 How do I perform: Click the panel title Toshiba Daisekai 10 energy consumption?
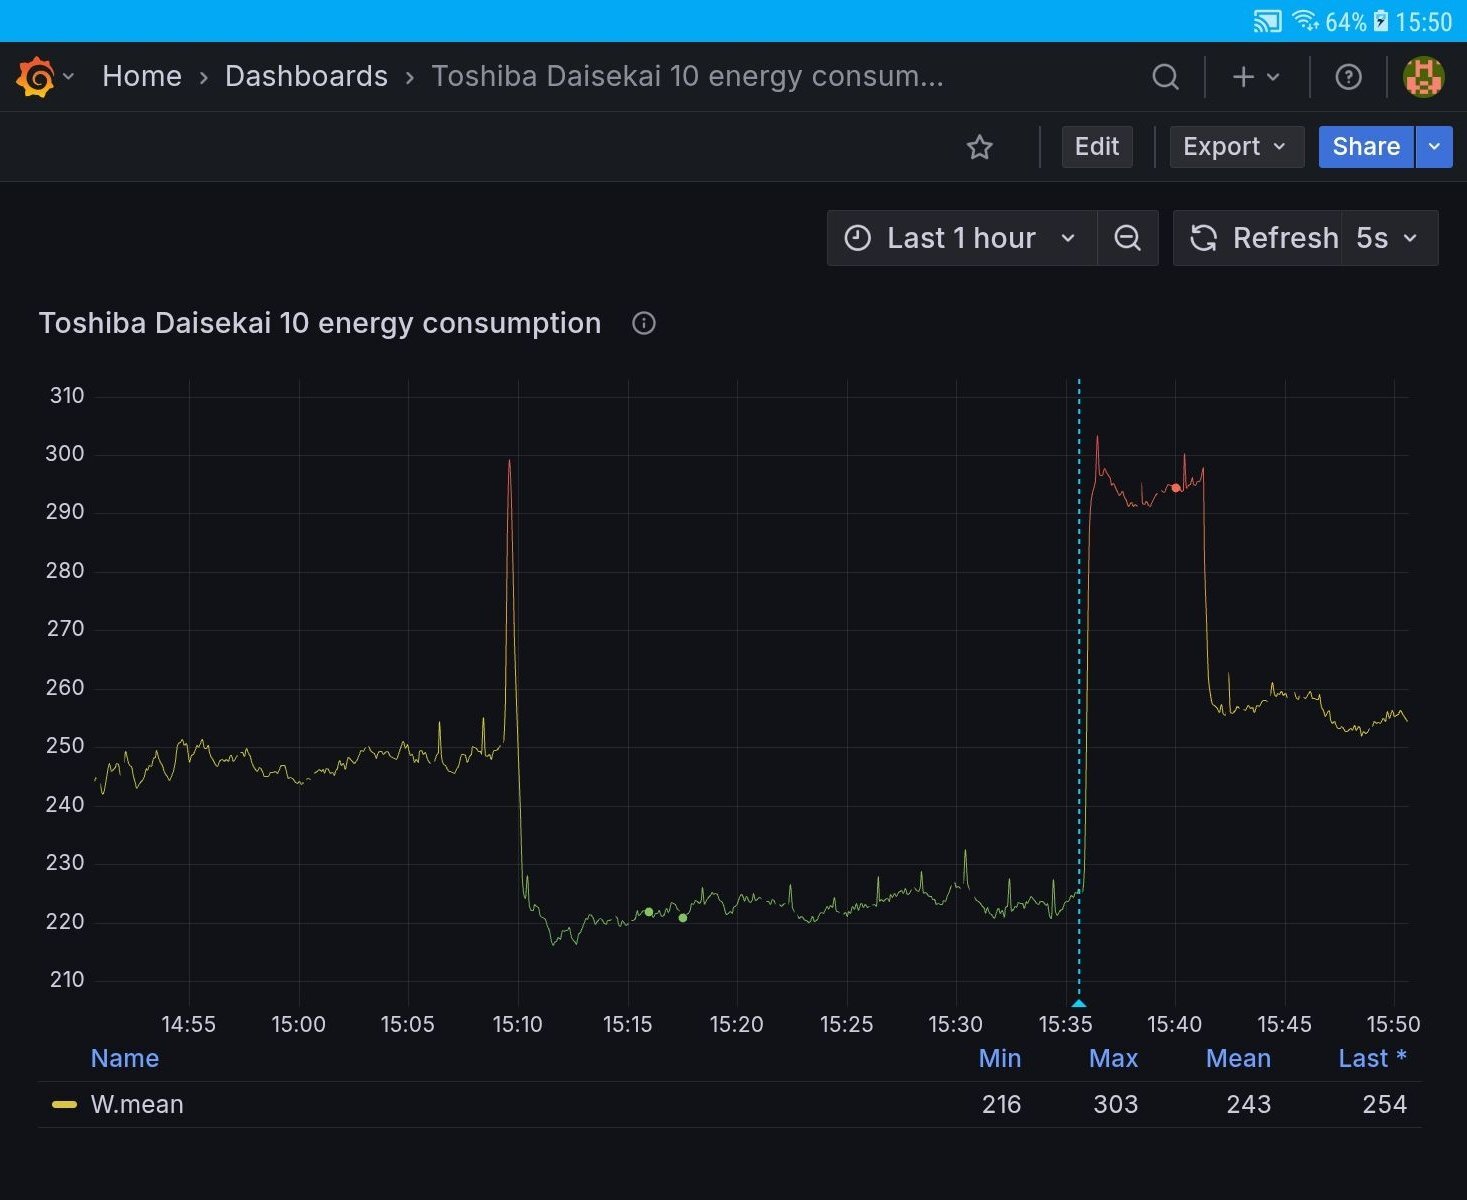click(320, 323)
